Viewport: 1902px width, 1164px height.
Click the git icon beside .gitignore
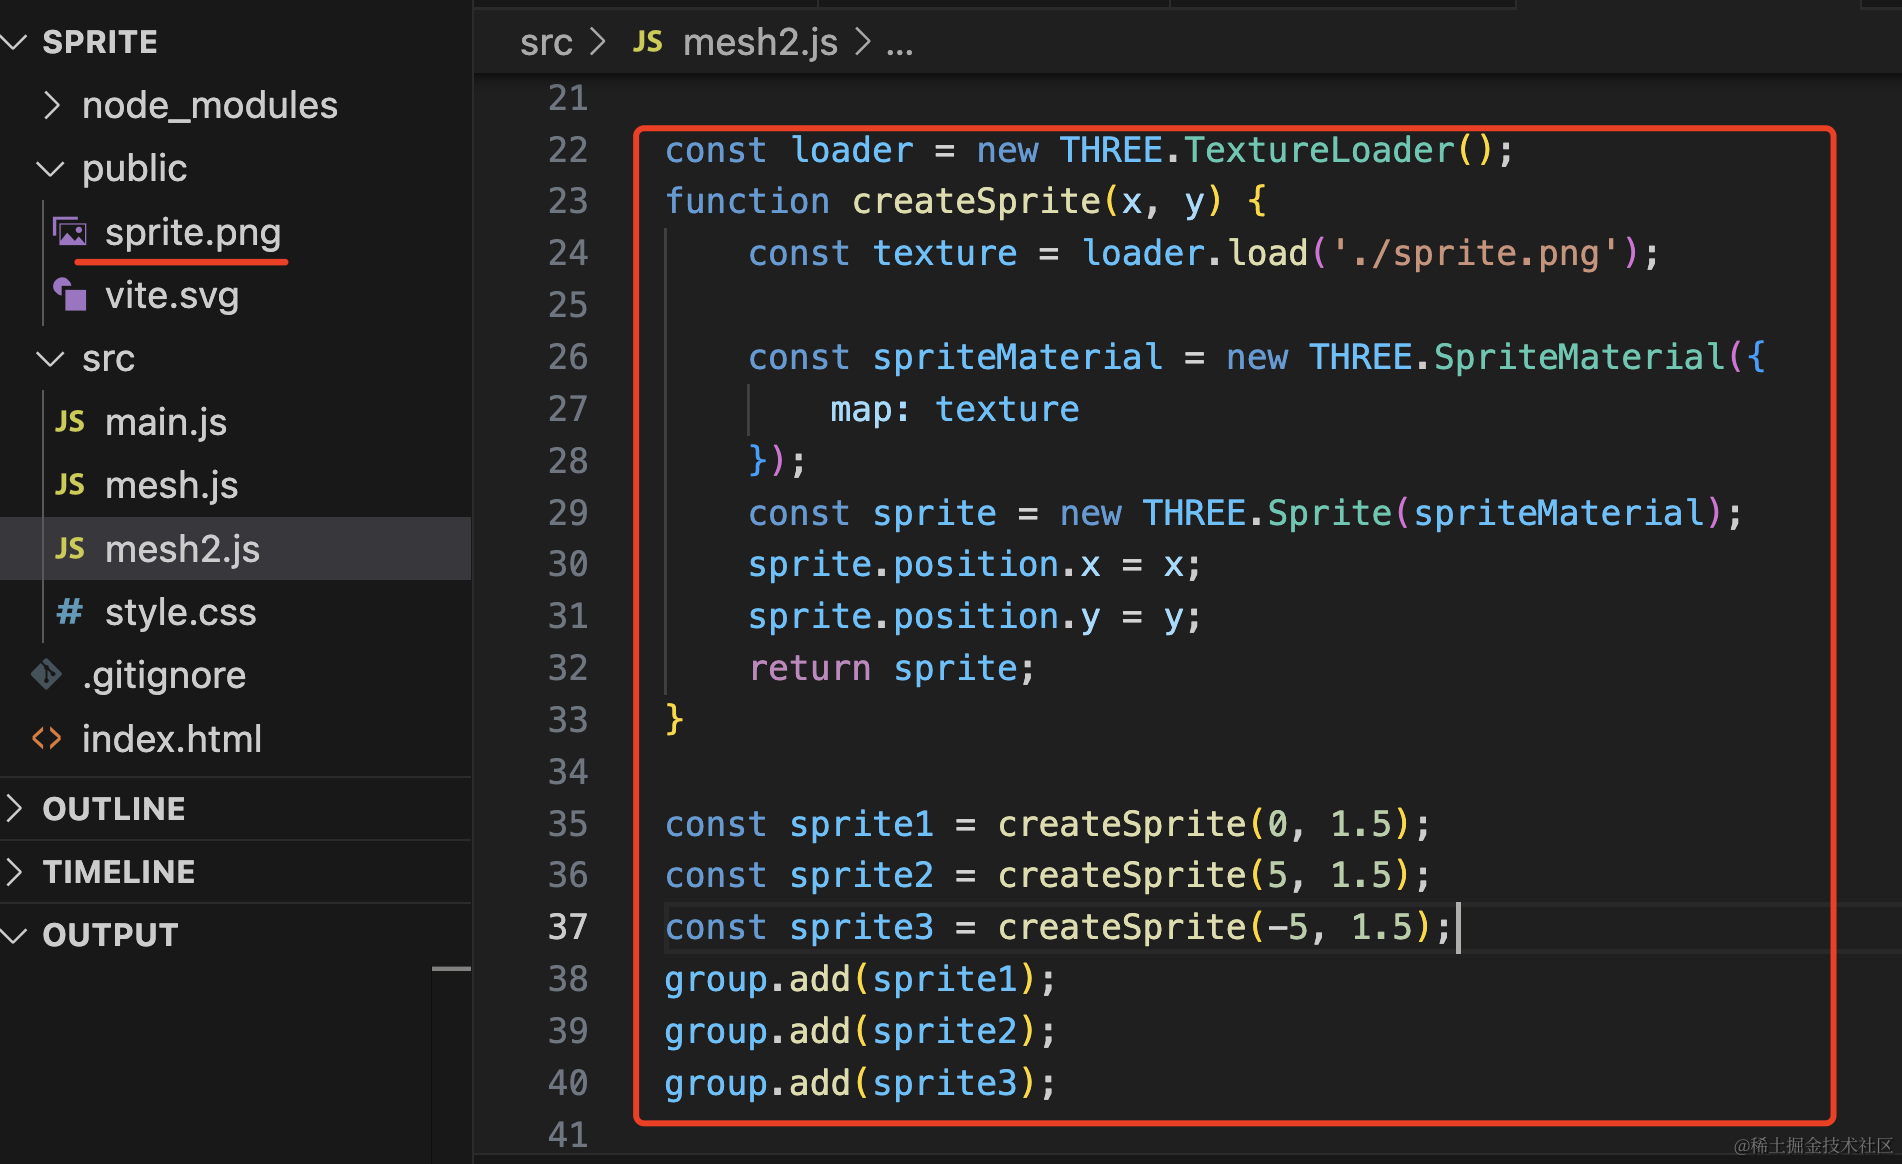click(x=46, y=675)
